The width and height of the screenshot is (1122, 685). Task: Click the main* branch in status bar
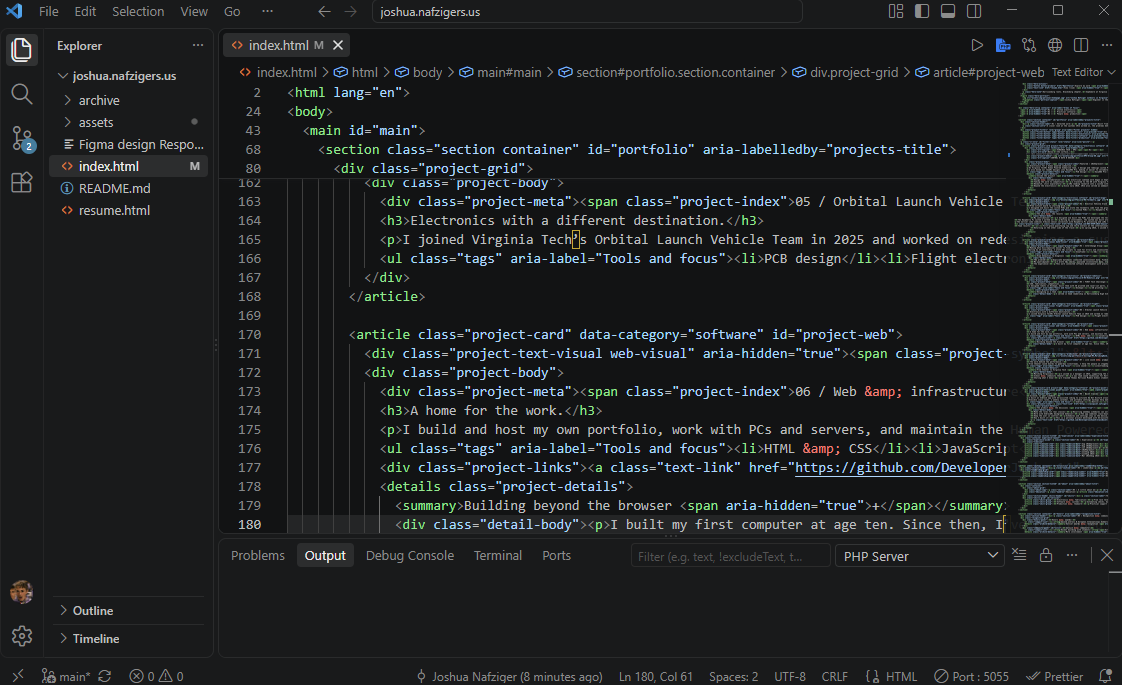pos(66,676)
